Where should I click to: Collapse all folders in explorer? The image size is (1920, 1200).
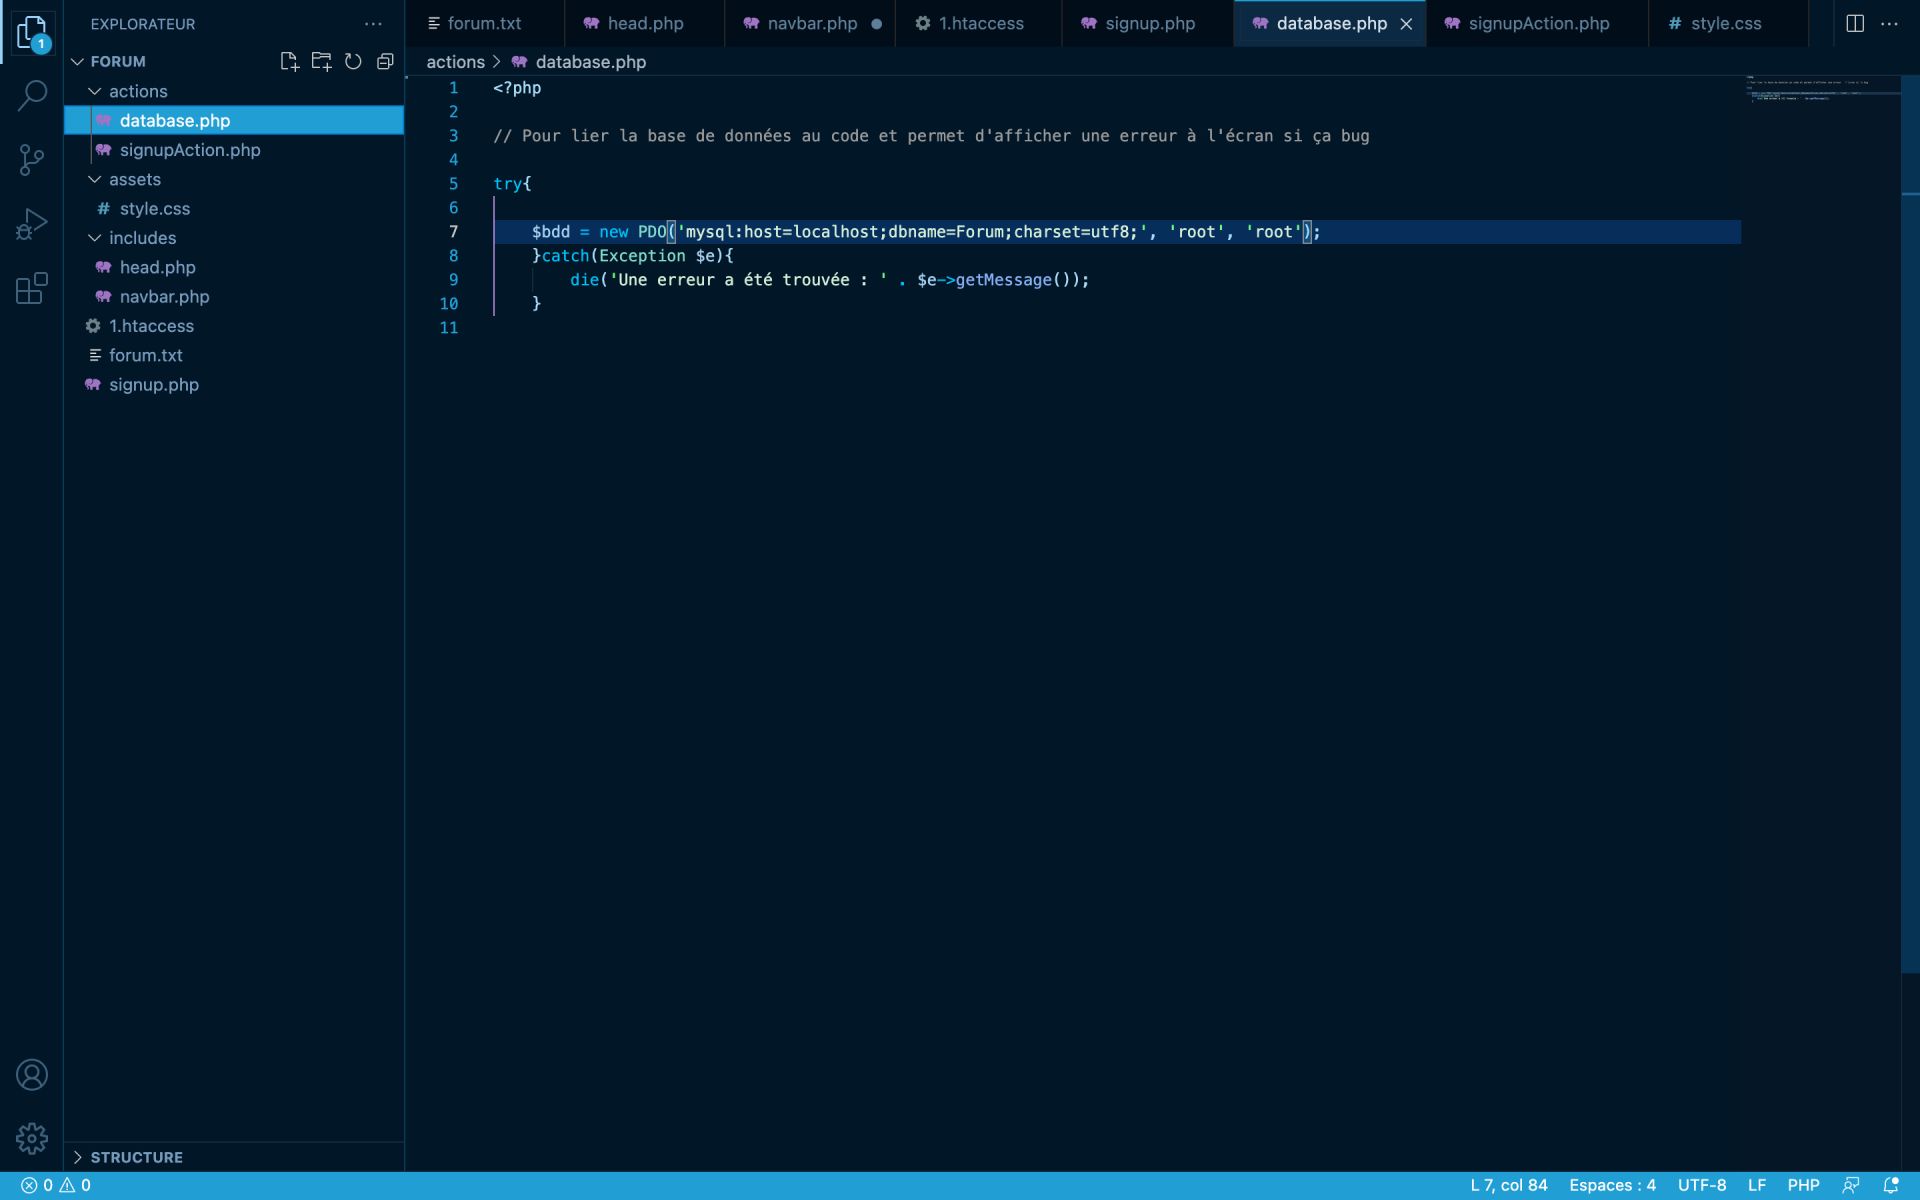385,62
